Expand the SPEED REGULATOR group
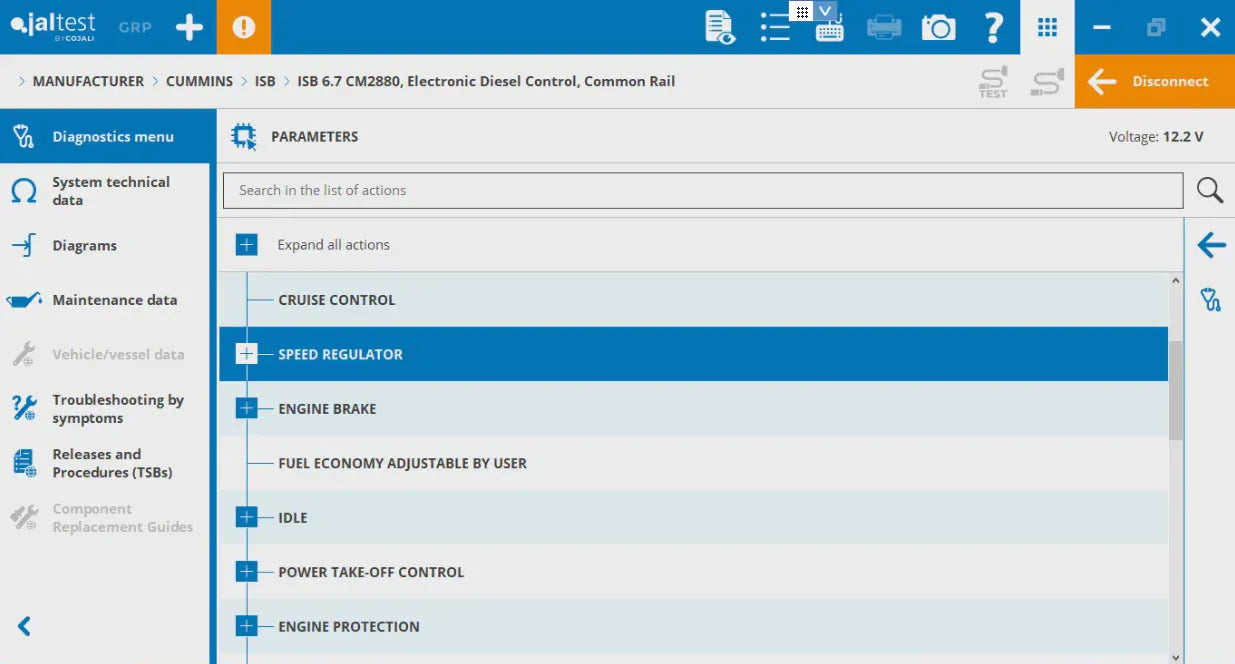1235x664 pixels. 246,354
